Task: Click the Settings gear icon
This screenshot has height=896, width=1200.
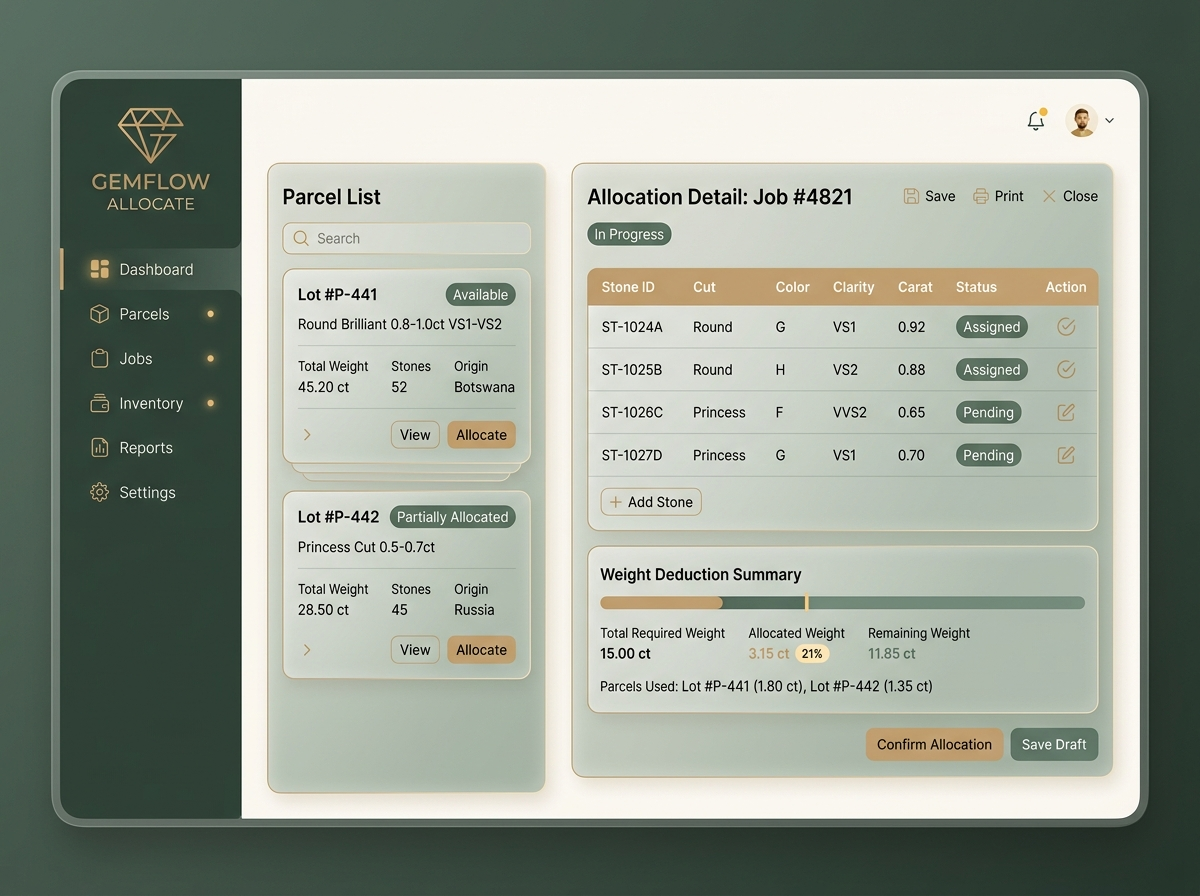Action: pyautogui.click(x=99, y=492)
